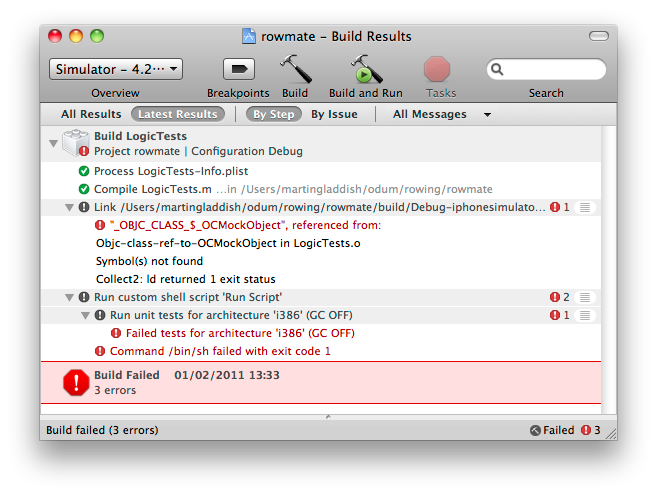657x495 pixels.
Task: Click transcript lines icon on Link row
Action: coord(586,207)
